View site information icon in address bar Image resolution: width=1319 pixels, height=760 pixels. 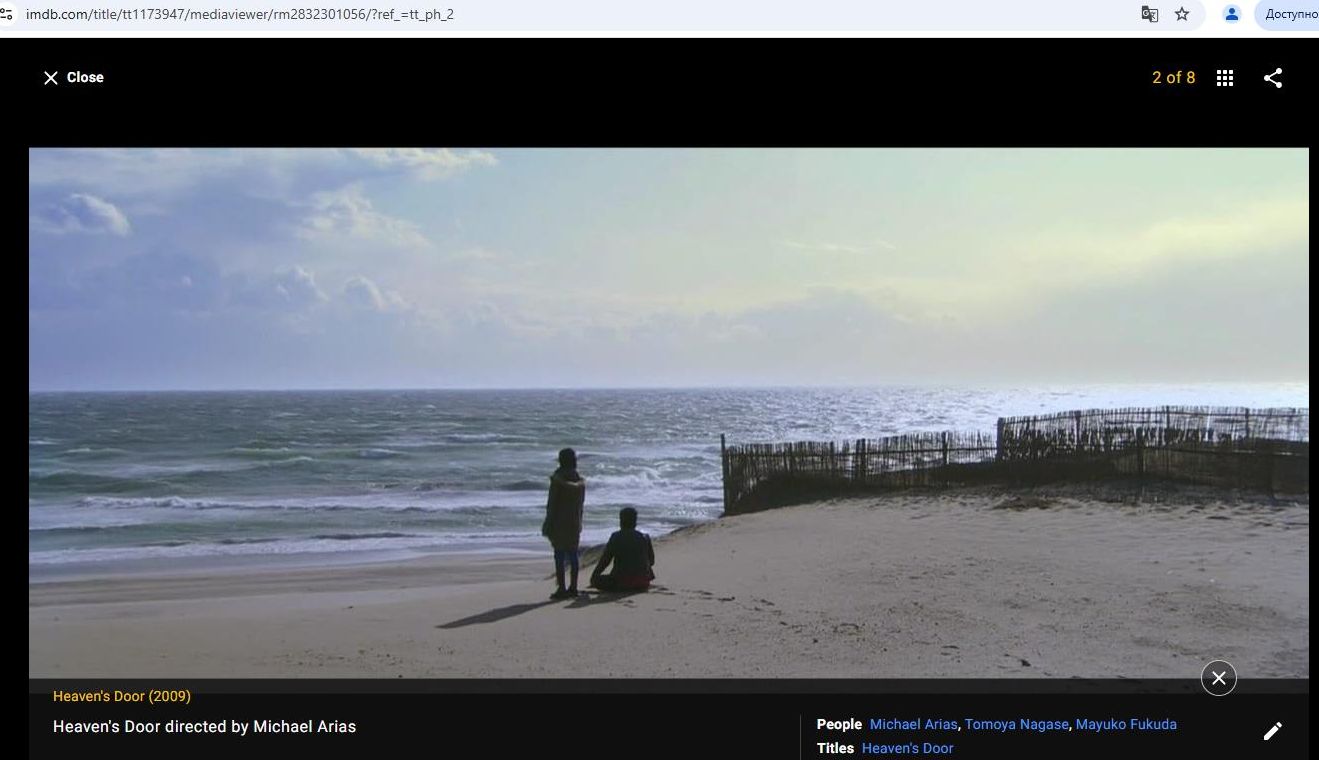7,14
